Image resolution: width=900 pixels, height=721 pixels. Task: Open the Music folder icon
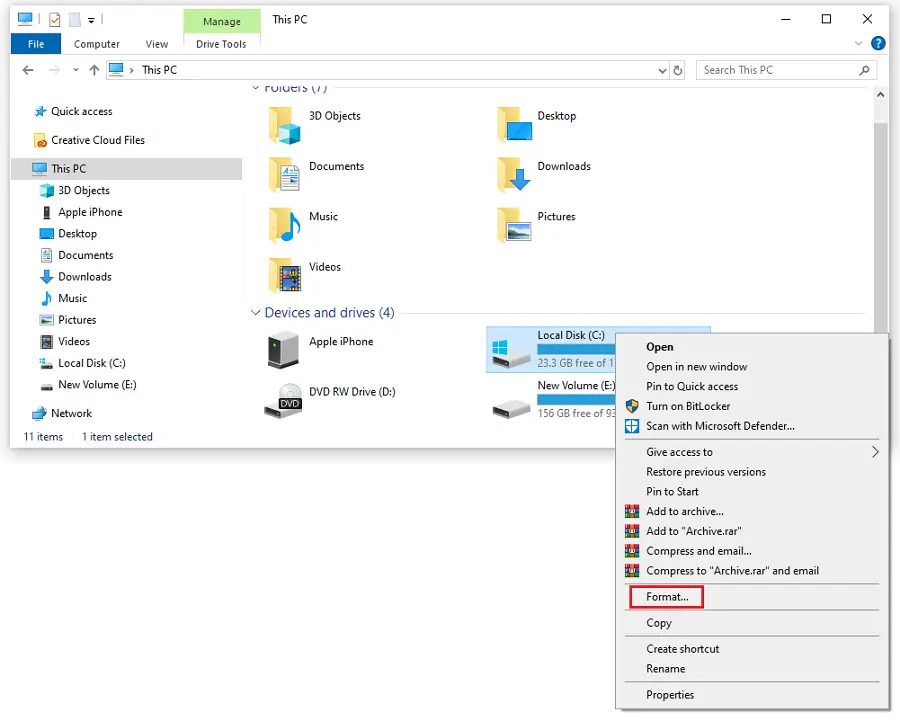click(285, 226)
